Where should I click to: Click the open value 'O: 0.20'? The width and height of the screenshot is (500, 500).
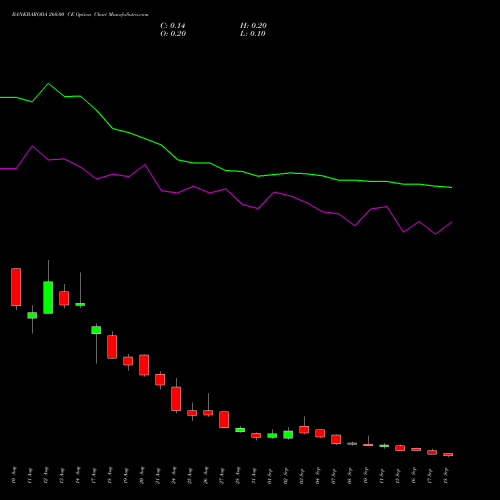pos(173,34)
